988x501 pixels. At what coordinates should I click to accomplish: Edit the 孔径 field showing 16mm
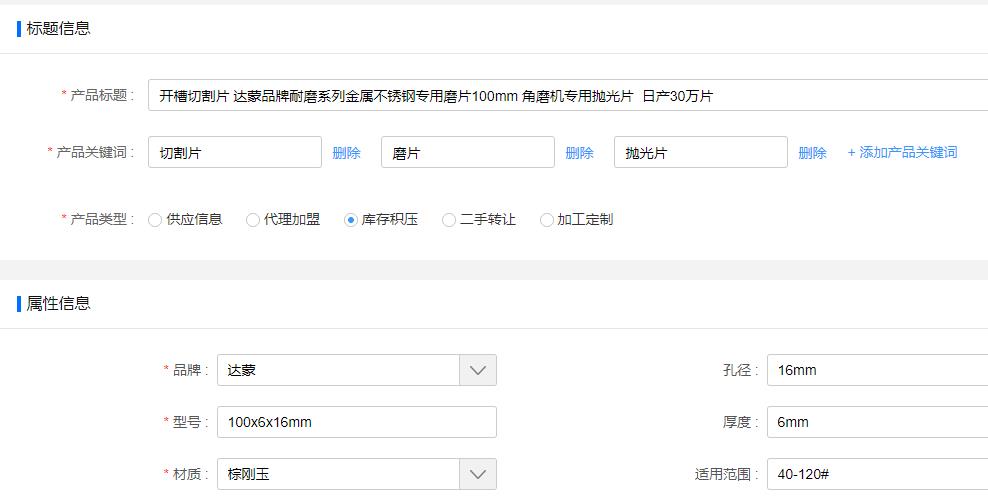point(877,370)
